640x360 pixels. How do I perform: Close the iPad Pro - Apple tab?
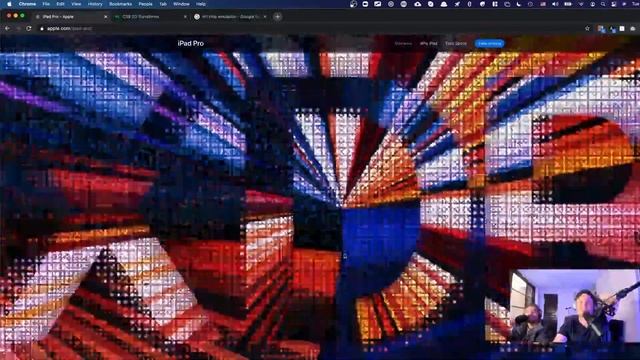106,17
